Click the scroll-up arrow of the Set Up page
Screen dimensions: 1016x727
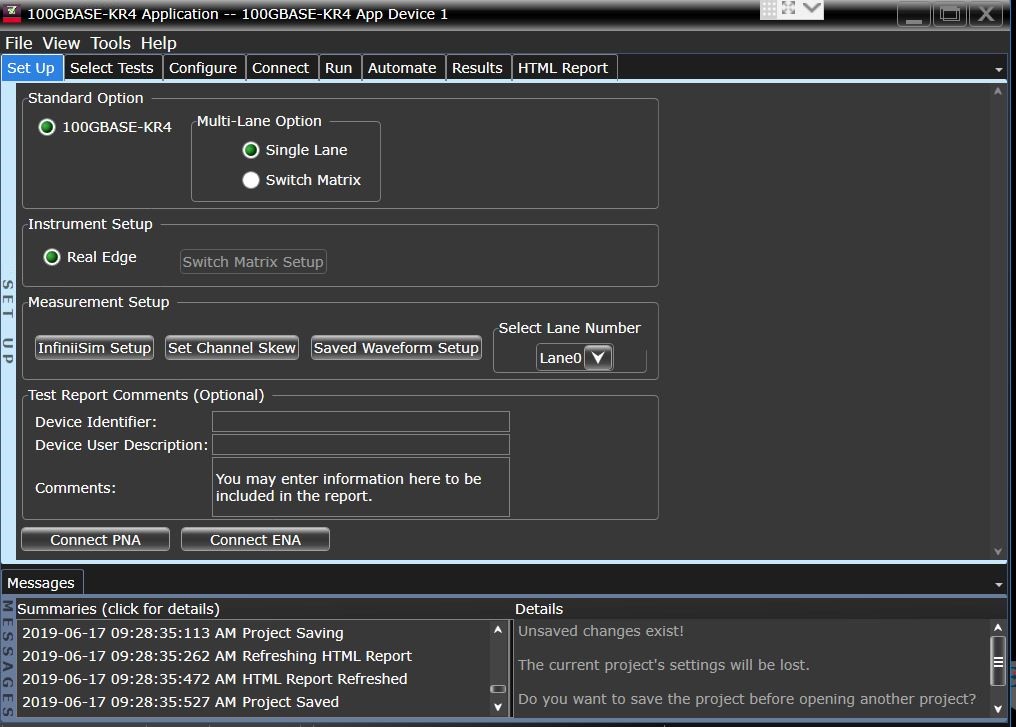click(997, 88)
